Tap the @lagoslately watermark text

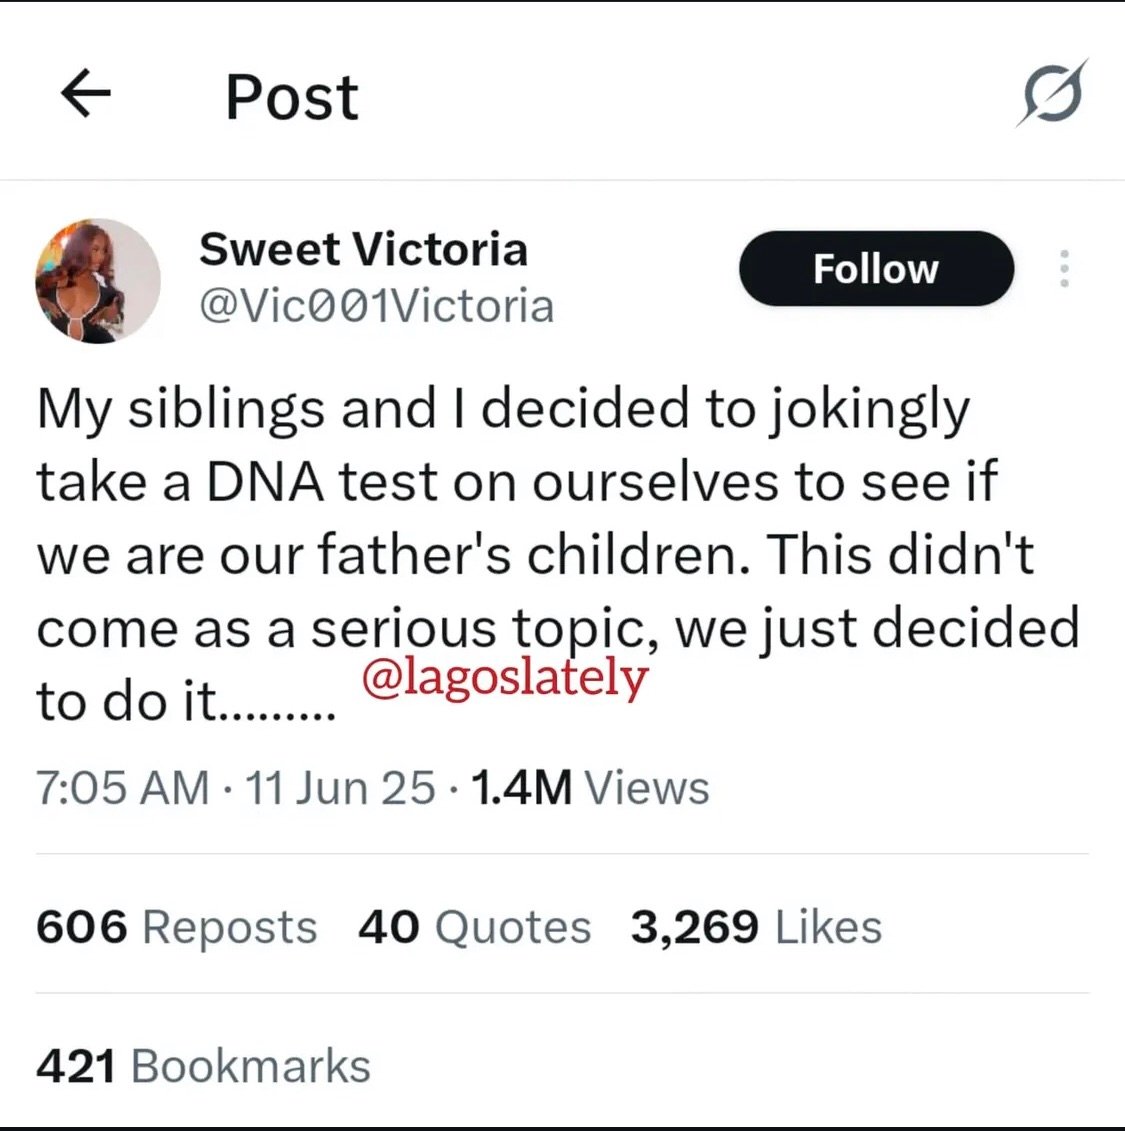505,679
